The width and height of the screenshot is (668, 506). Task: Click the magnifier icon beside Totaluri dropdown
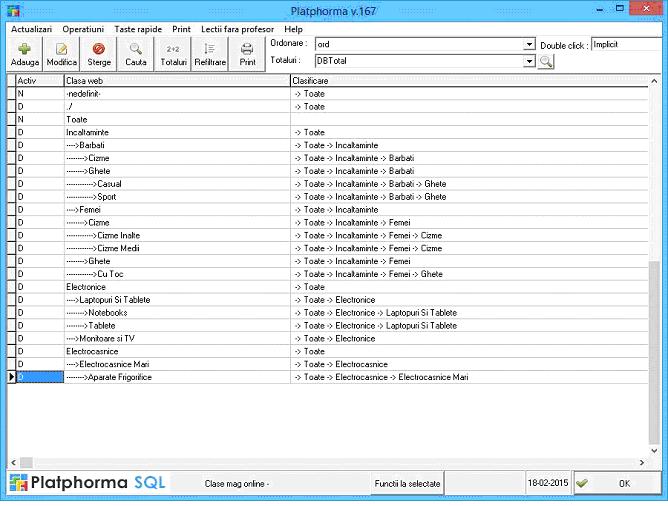[x=546, y=62]
